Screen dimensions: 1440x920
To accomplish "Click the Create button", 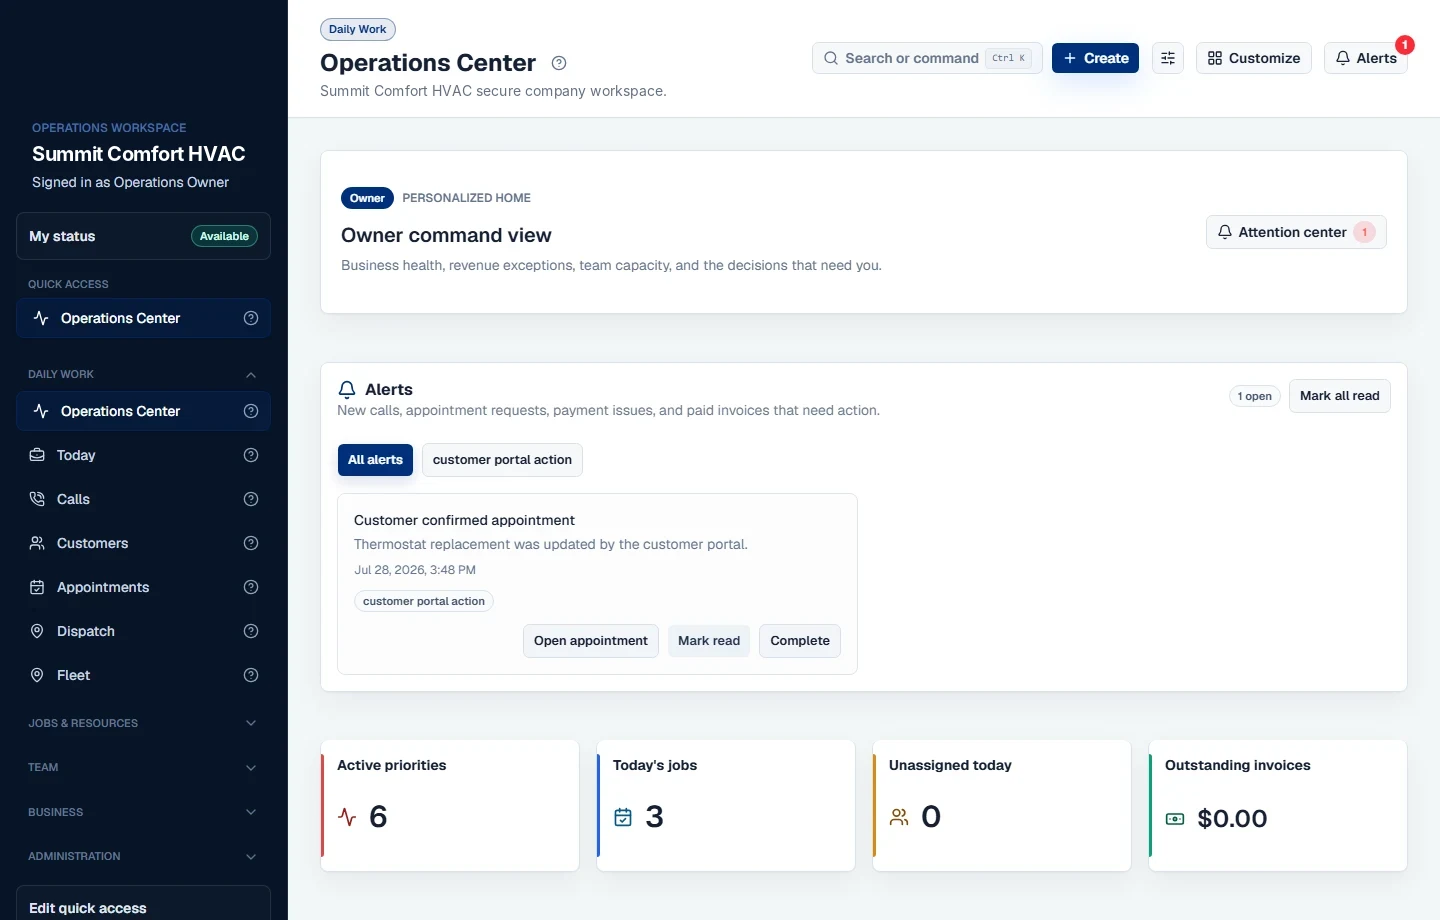I will [x=1095, y=58].
